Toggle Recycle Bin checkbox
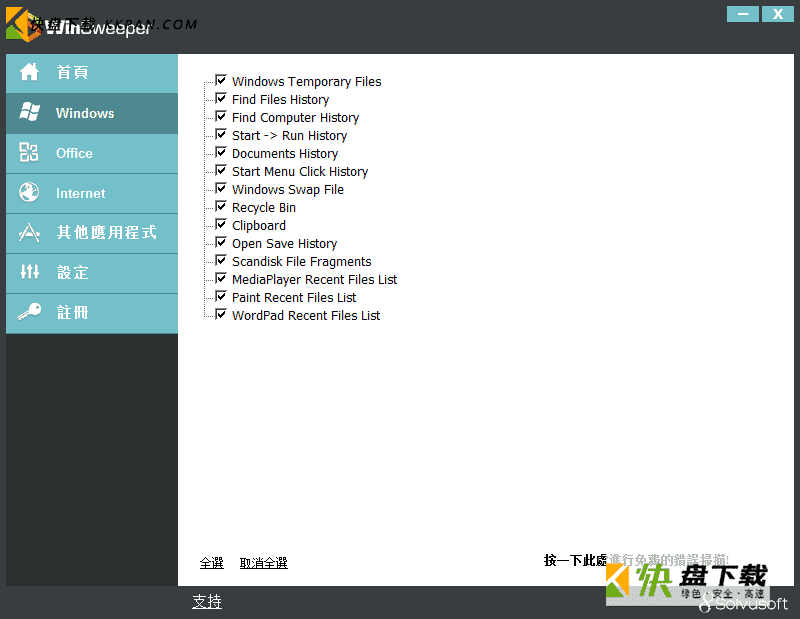This screenshot has height=619, width=800. click(221, 206)
